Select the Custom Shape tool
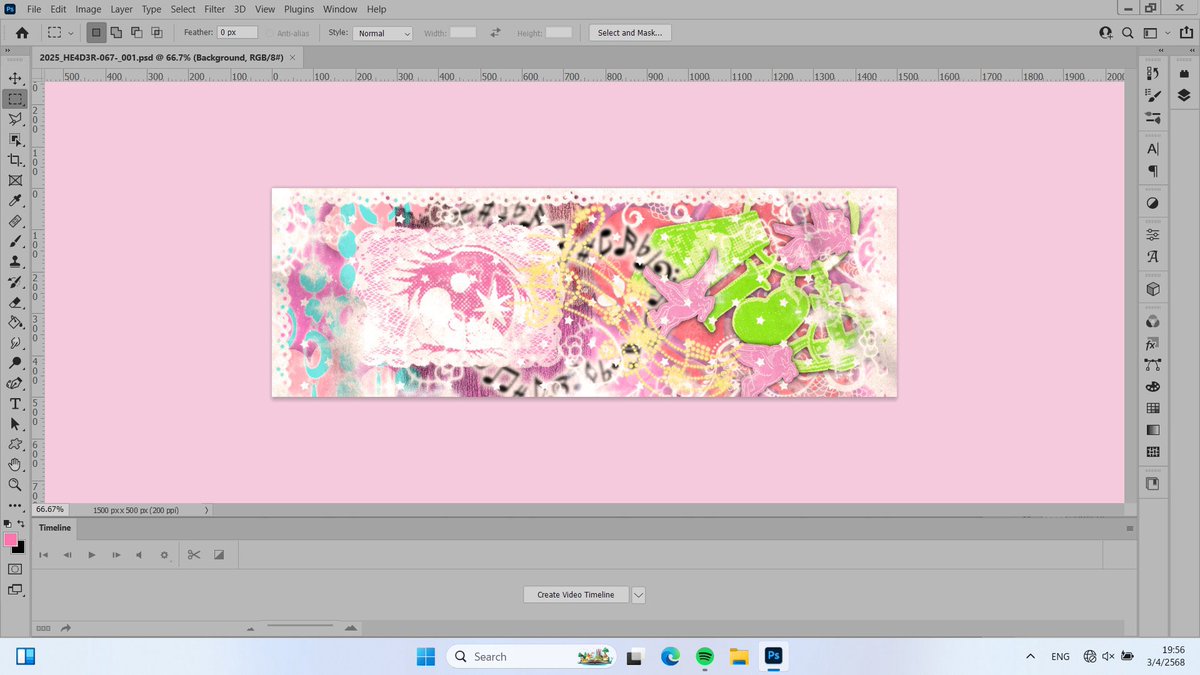This screenshot has height=675, width=1200. point(16,444)
